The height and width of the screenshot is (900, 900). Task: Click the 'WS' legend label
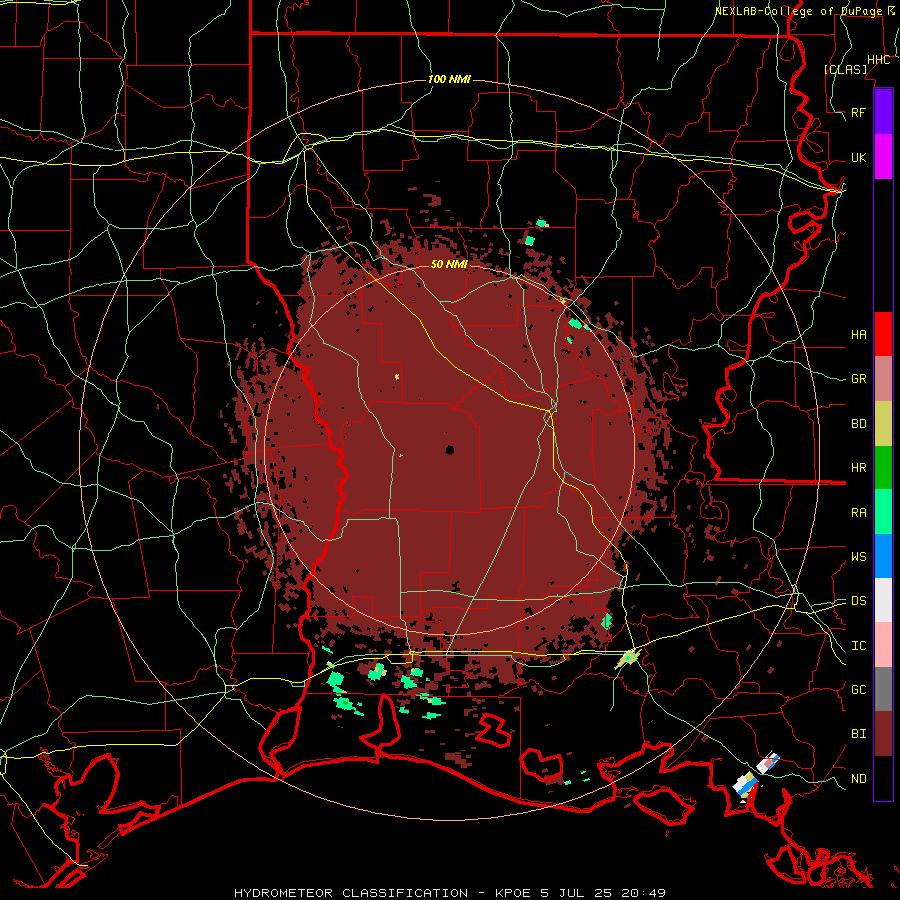coord(858,557)
